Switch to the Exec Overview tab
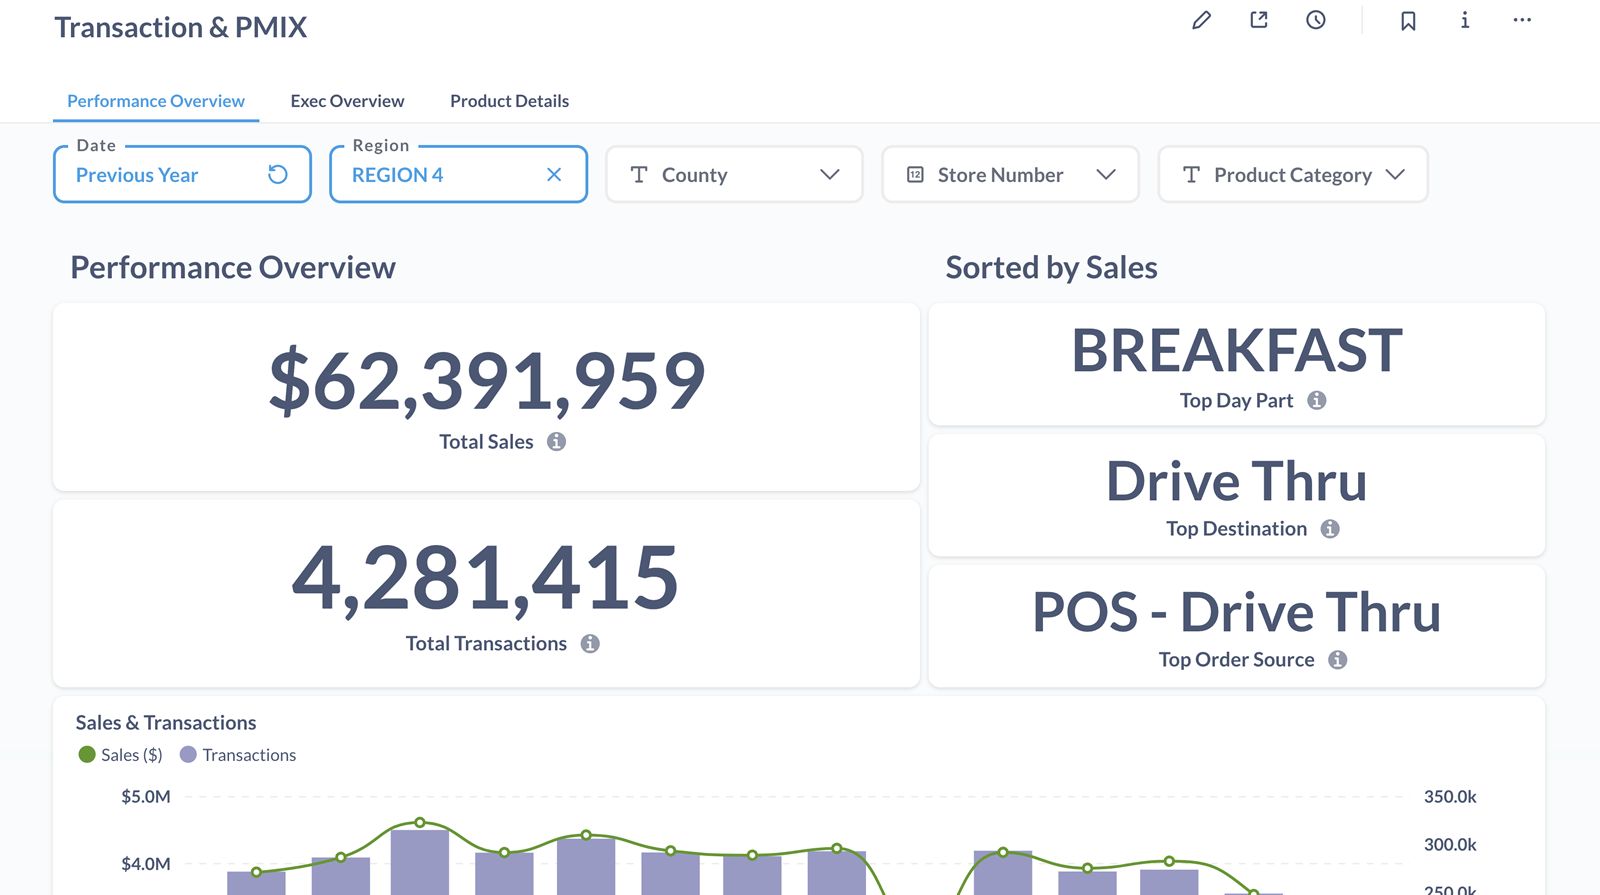The height and width of the screenshot is (895, 1600). [x=347, y=101]
